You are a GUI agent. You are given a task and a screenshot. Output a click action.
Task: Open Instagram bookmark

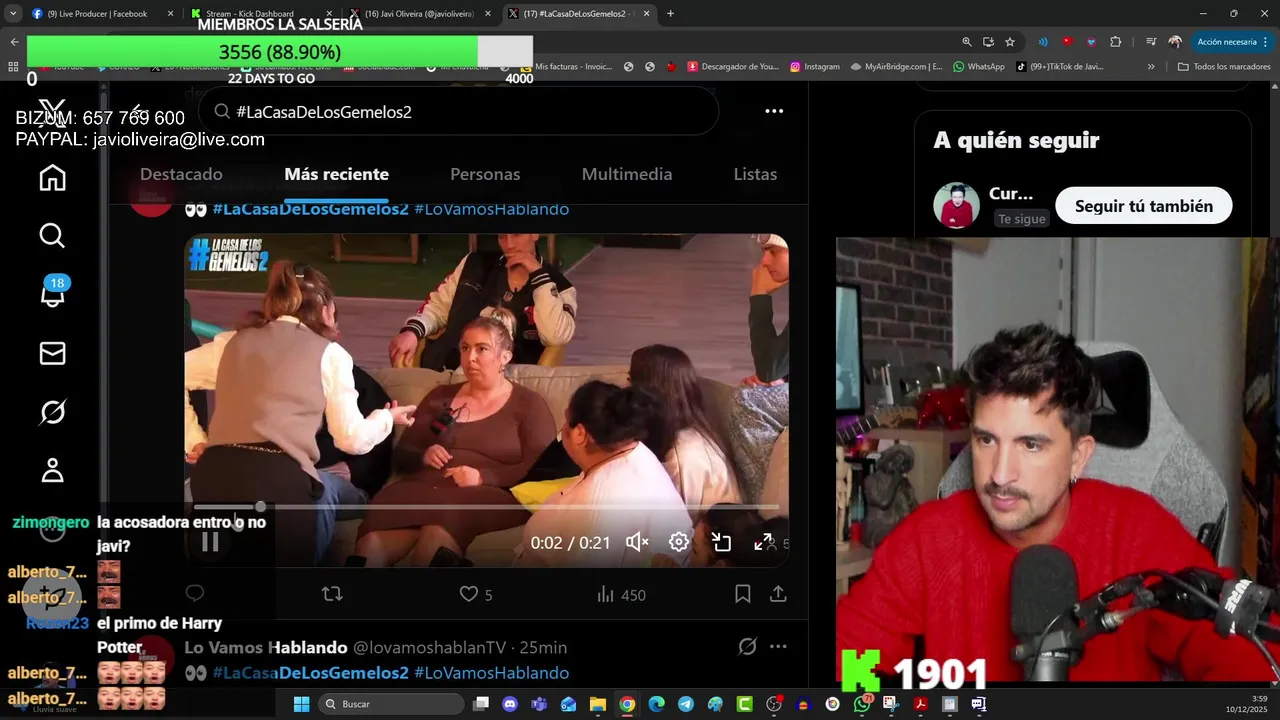[x=815, y=66]
